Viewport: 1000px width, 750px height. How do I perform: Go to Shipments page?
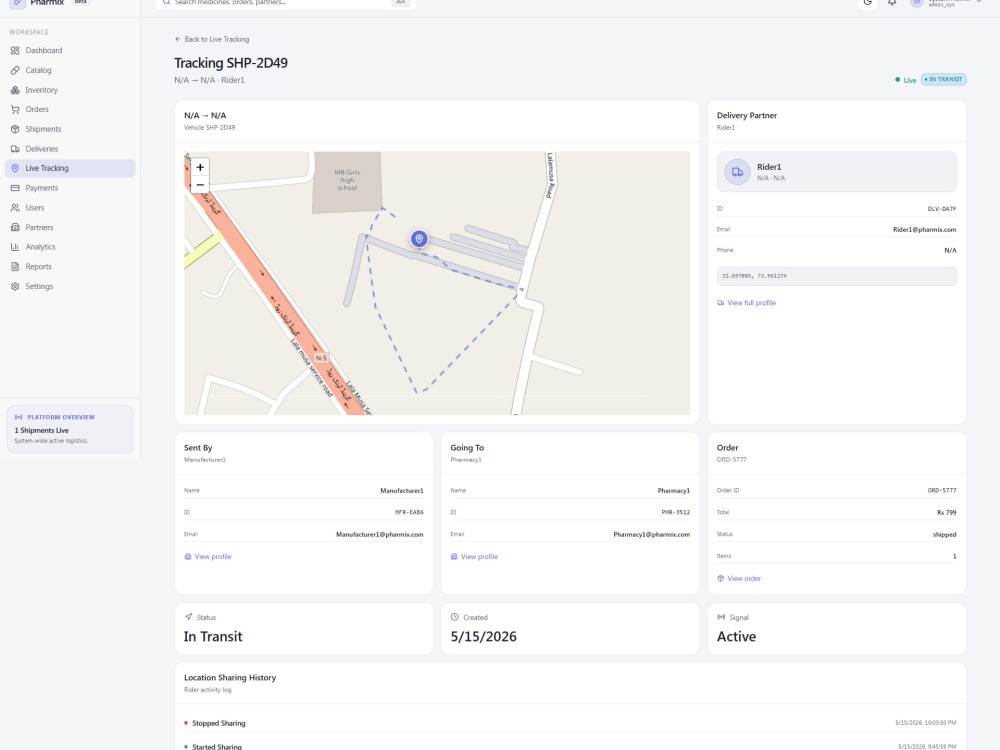pos(70,129)
